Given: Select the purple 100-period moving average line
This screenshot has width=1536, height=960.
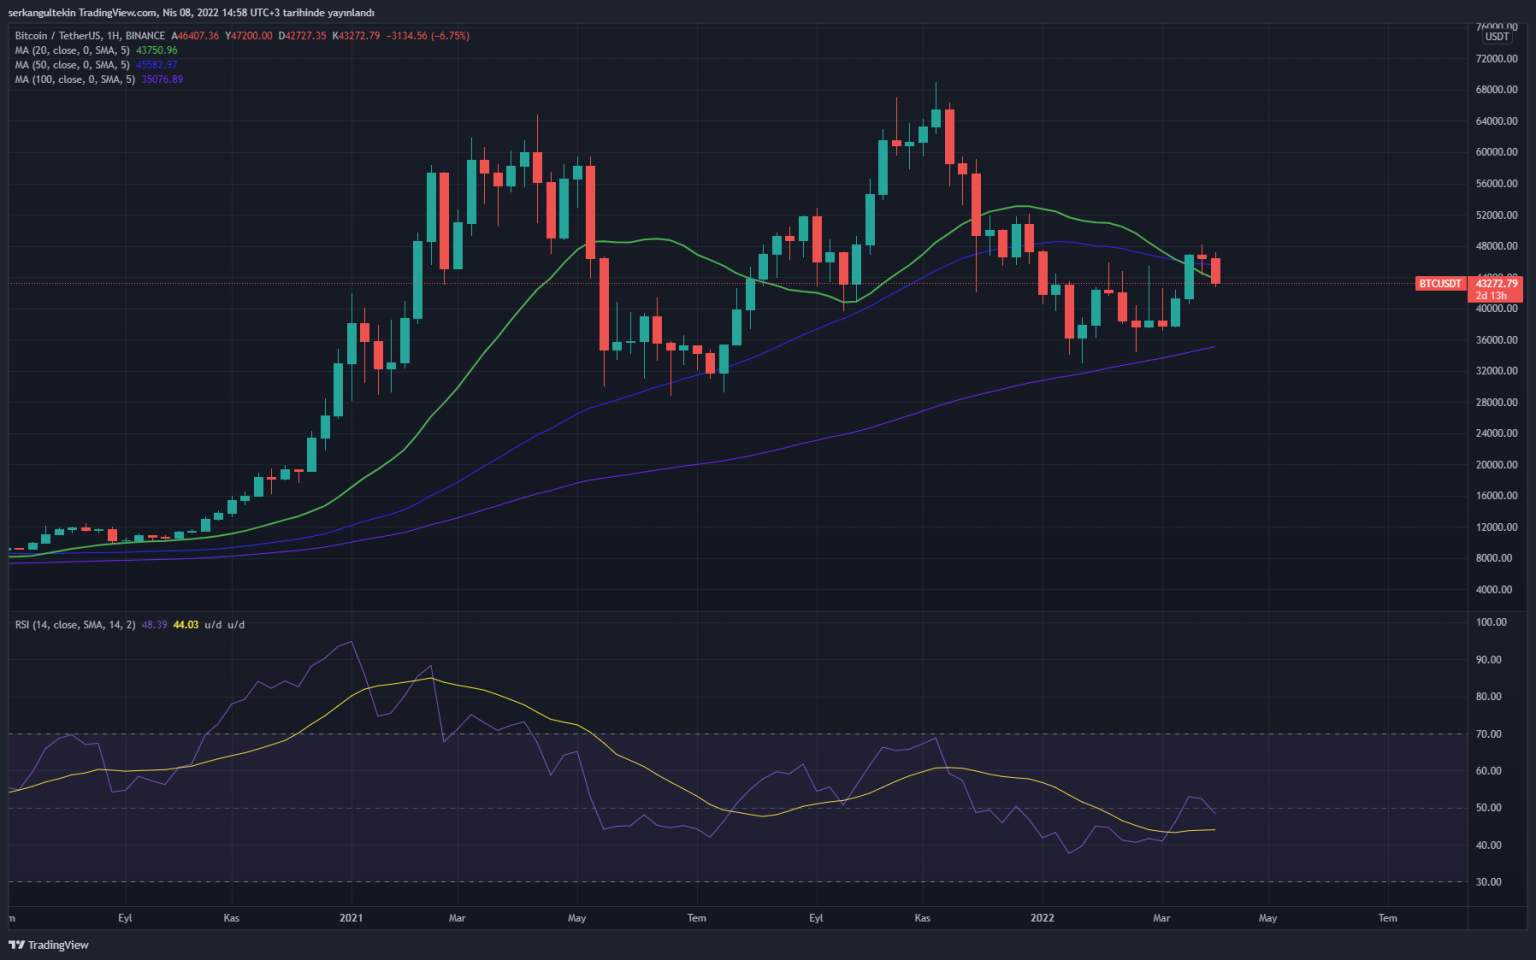Looking at the screenshot, I should 700,464.
